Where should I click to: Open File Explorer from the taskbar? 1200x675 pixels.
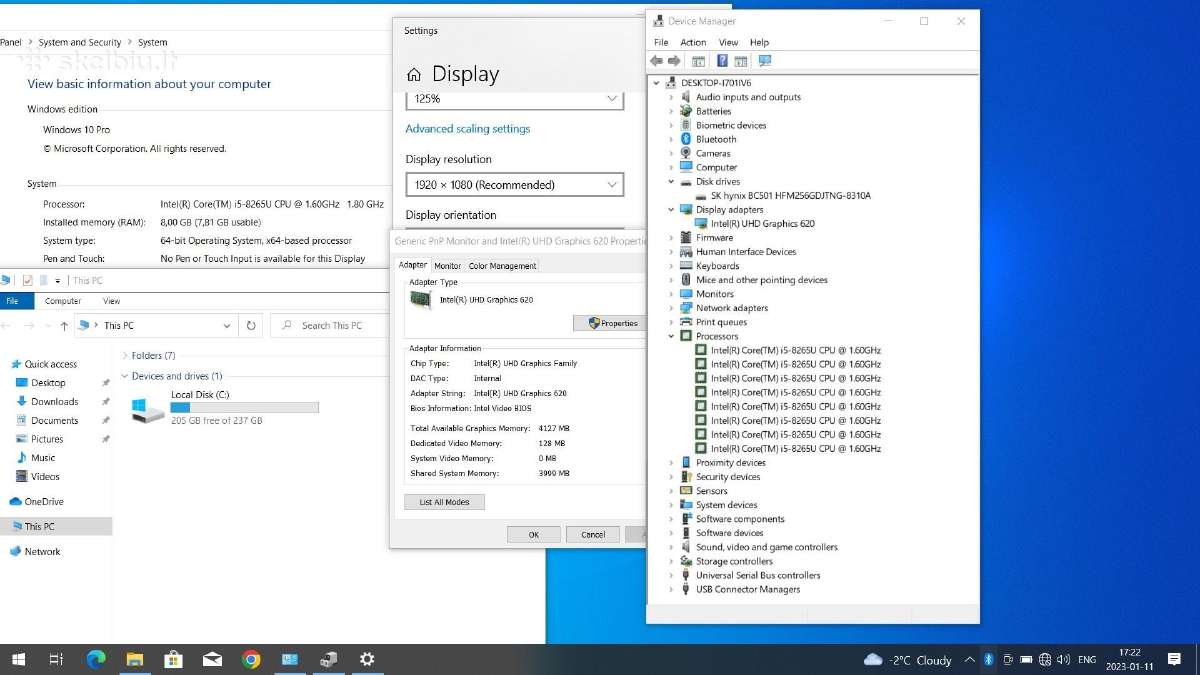click(x=134, y=659)
